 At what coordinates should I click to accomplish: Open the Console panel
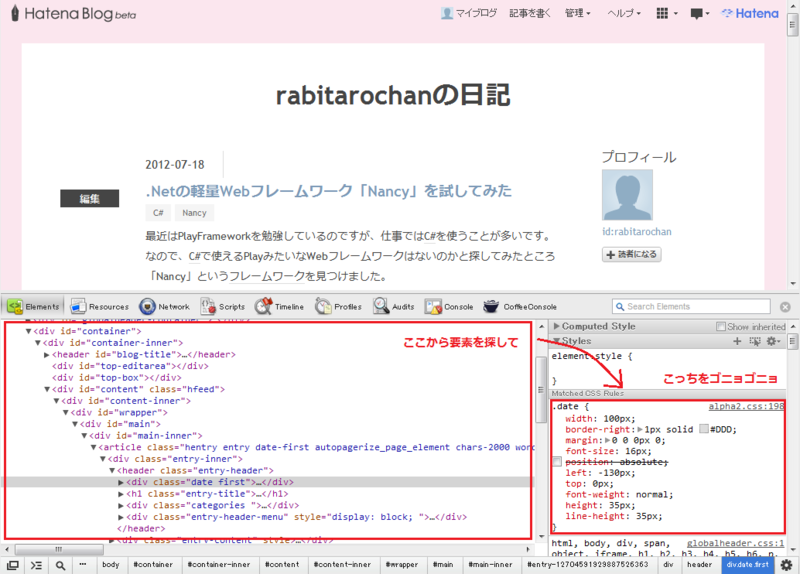(x=449, y=307)
